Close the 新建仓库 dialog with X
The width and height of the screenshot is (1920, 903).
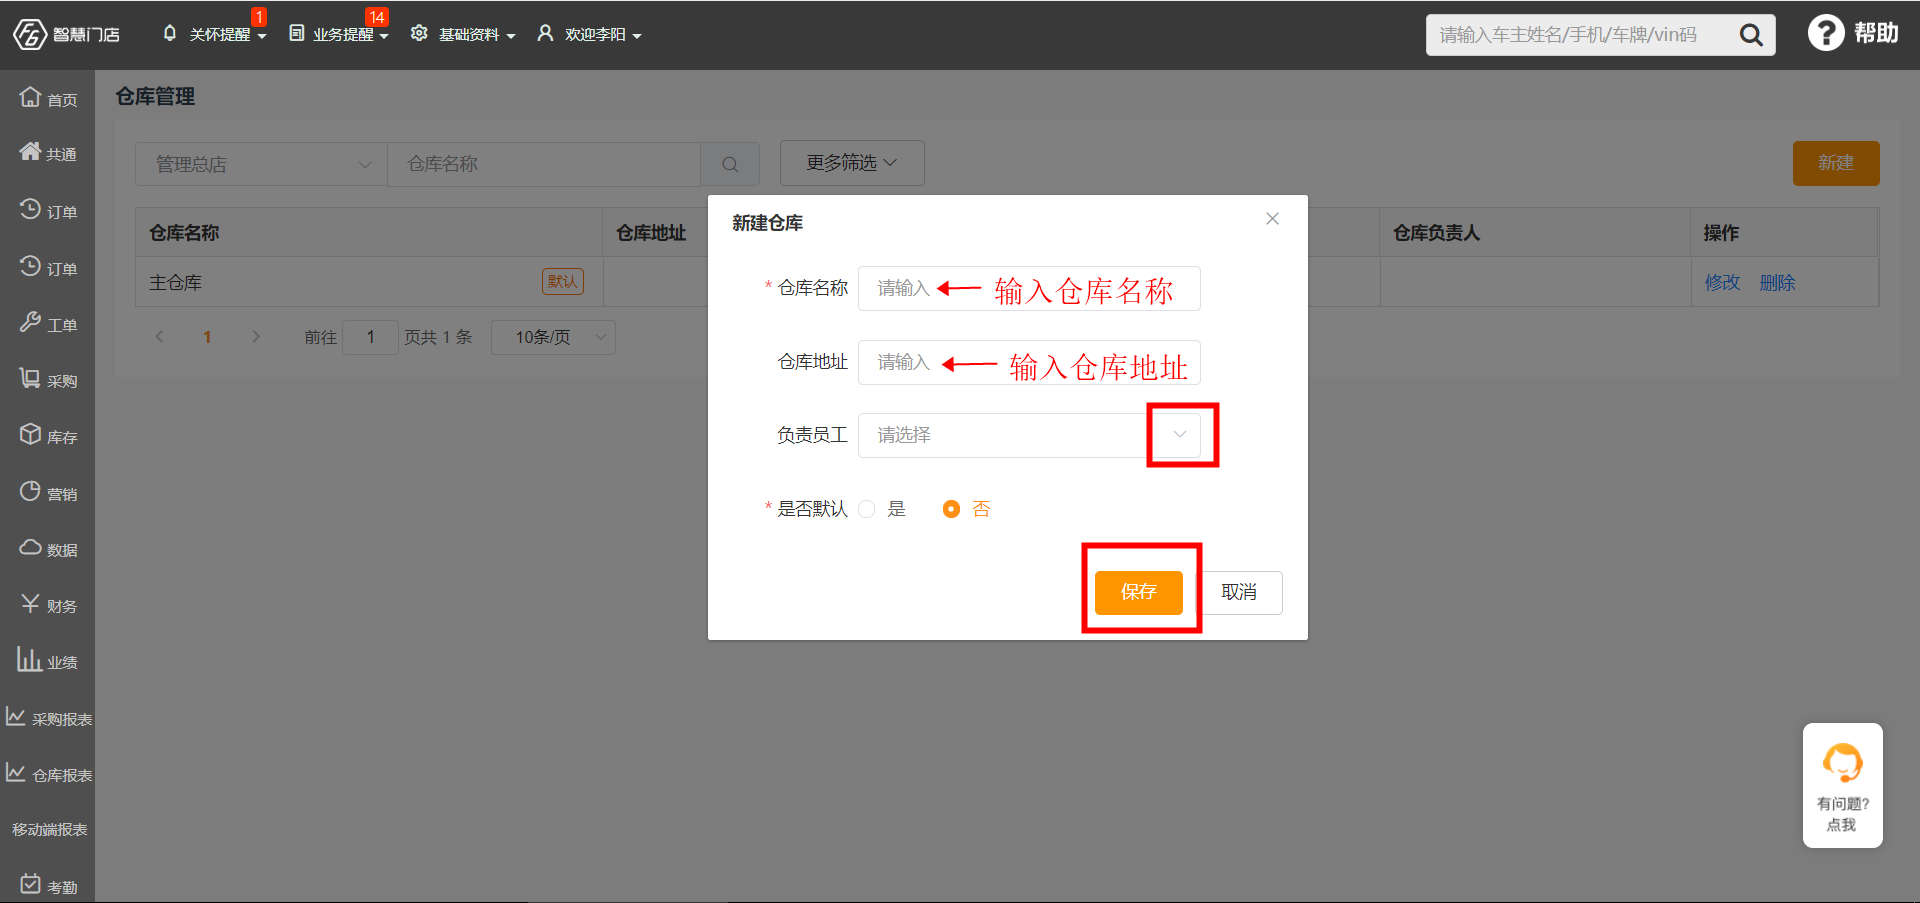click(1272, 219)
